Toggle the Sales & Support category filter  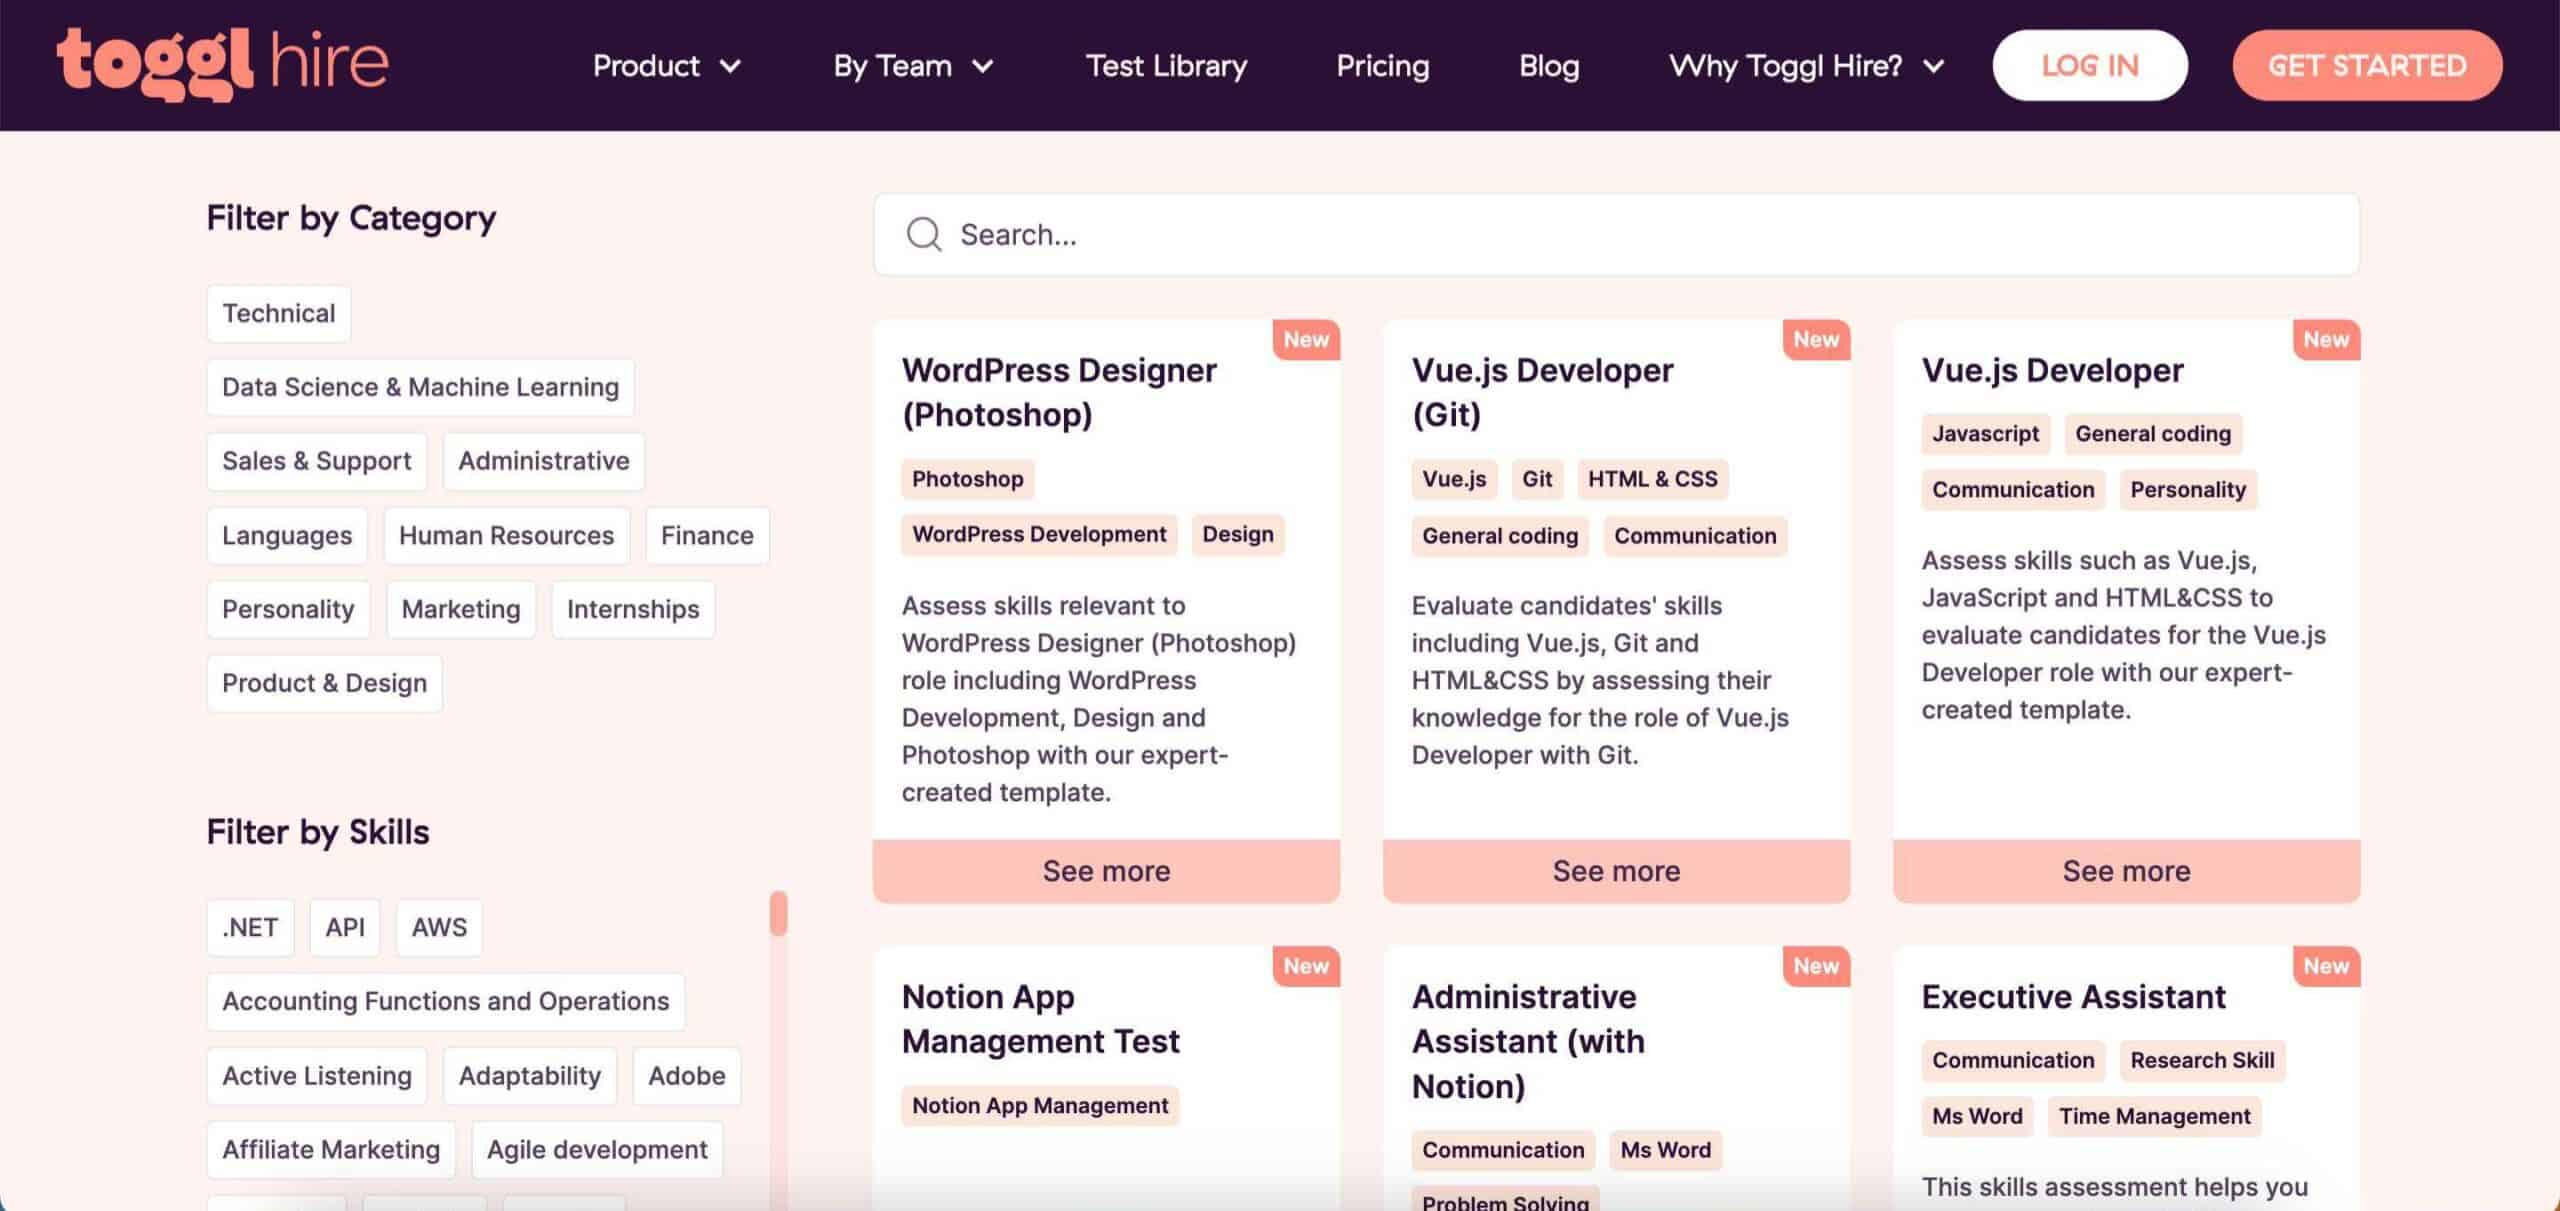coord(315,460)
